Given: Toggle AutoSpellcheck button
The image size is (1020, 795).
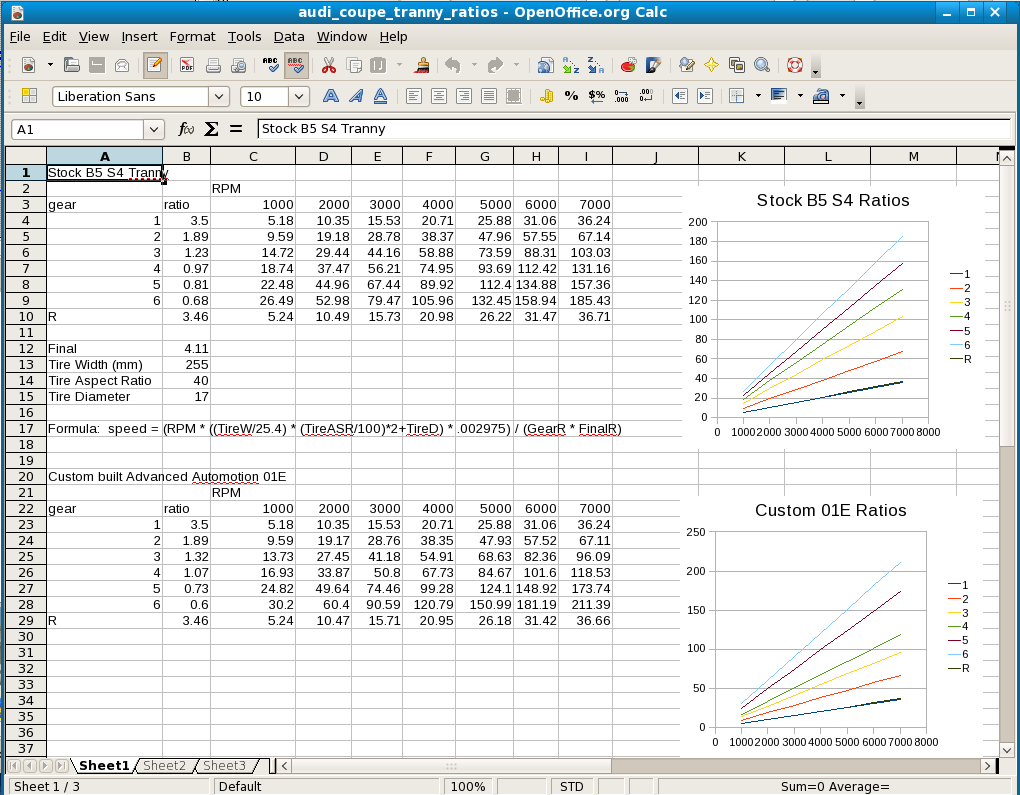Looking at the screenshot, I should coord(296,66).
